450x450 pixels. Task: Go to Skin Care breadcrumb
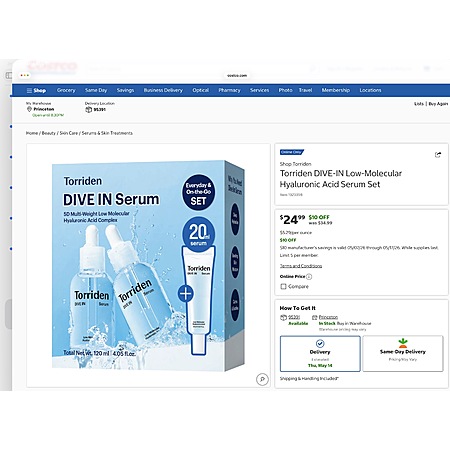pyautogui.click(x=69, y=133)
